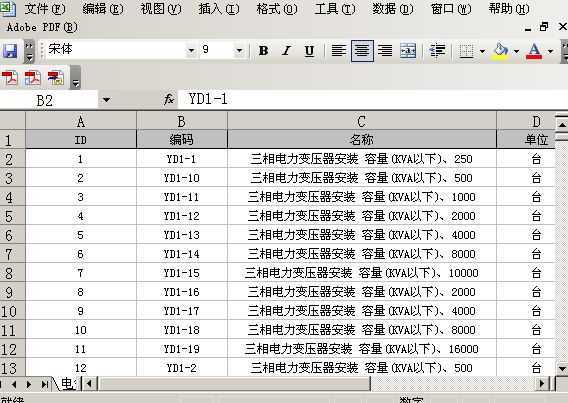
Task: Open the 编辑(E) menu
Action: pyautogui.click(x=103, y=9)
